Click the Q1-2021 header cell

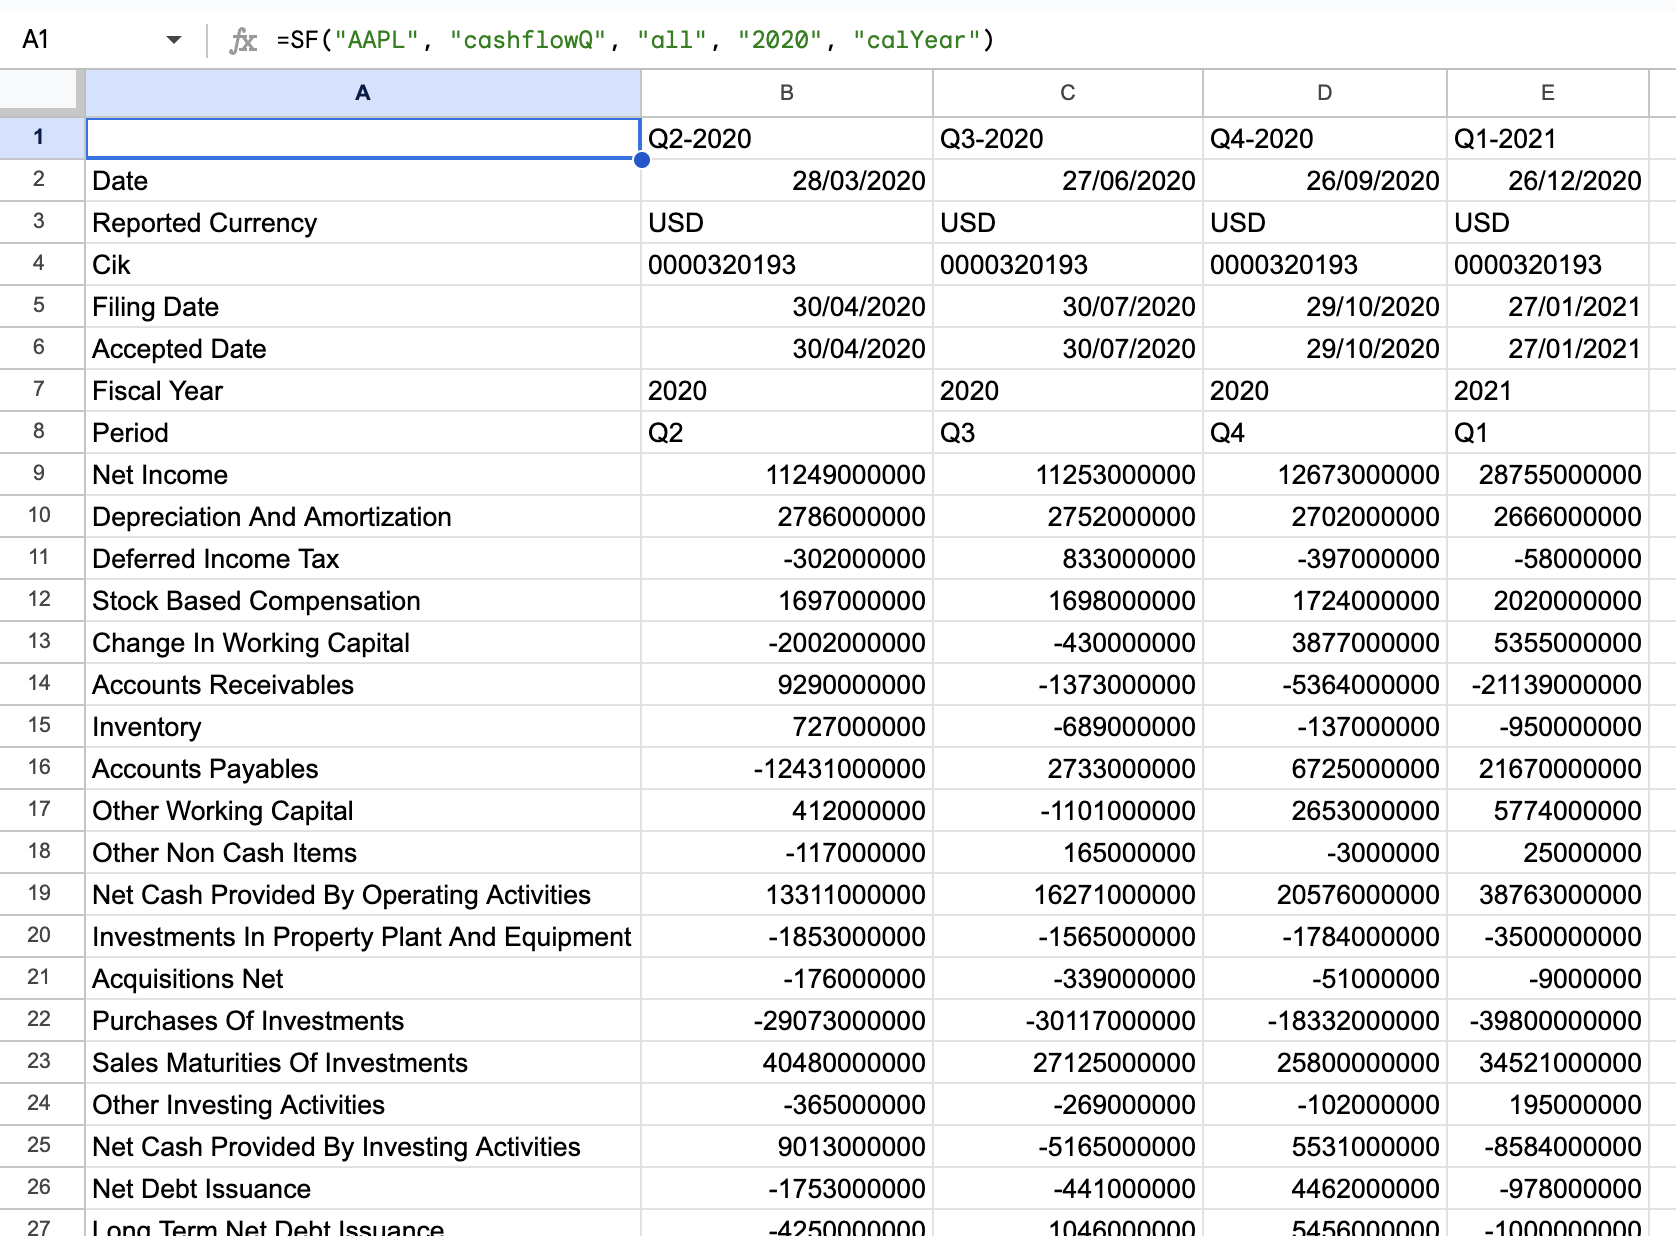[1548, 138]
